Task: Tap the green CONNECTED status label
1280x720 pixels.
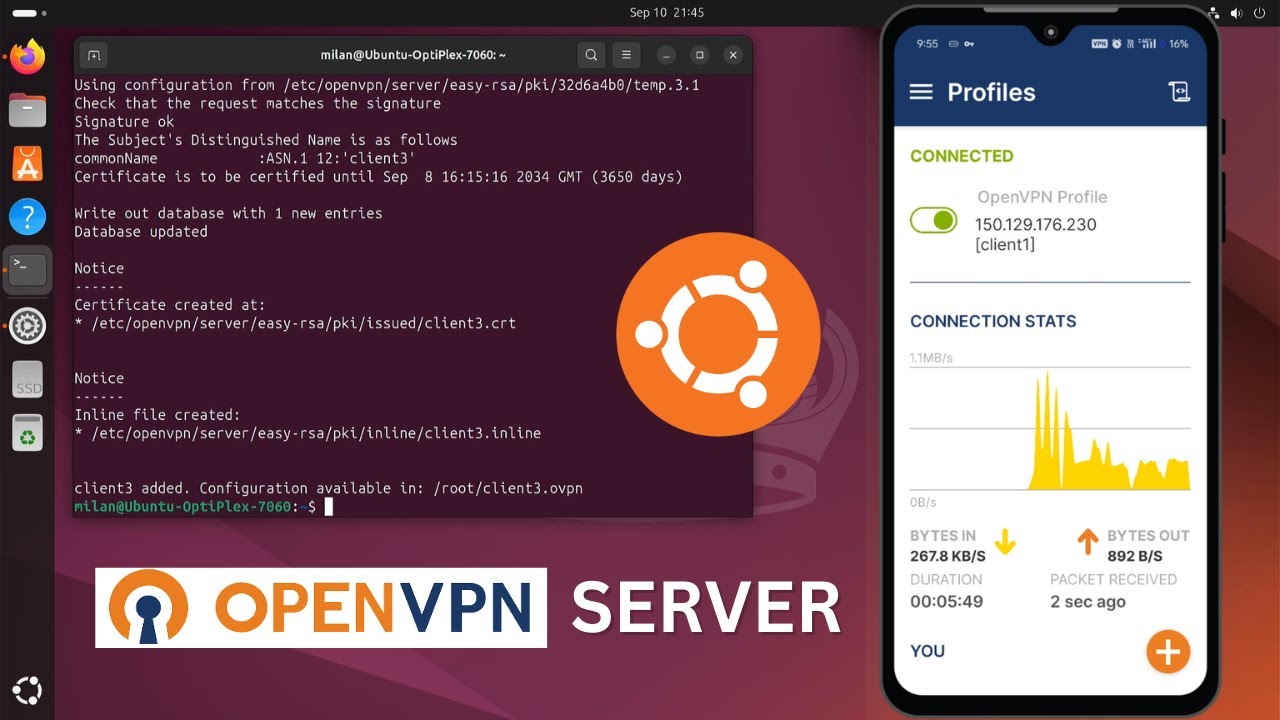Action: 961,156
